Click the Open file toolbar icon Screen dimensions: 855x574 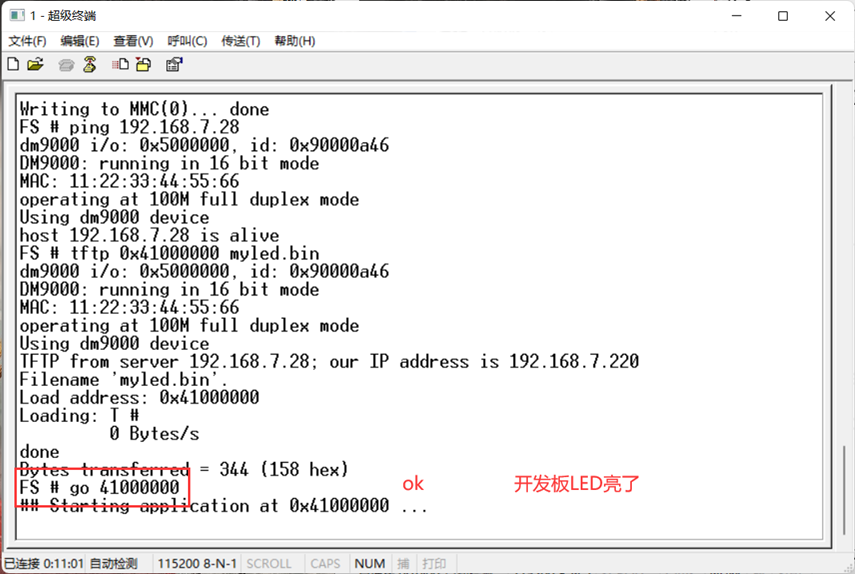tap(35, 64)
